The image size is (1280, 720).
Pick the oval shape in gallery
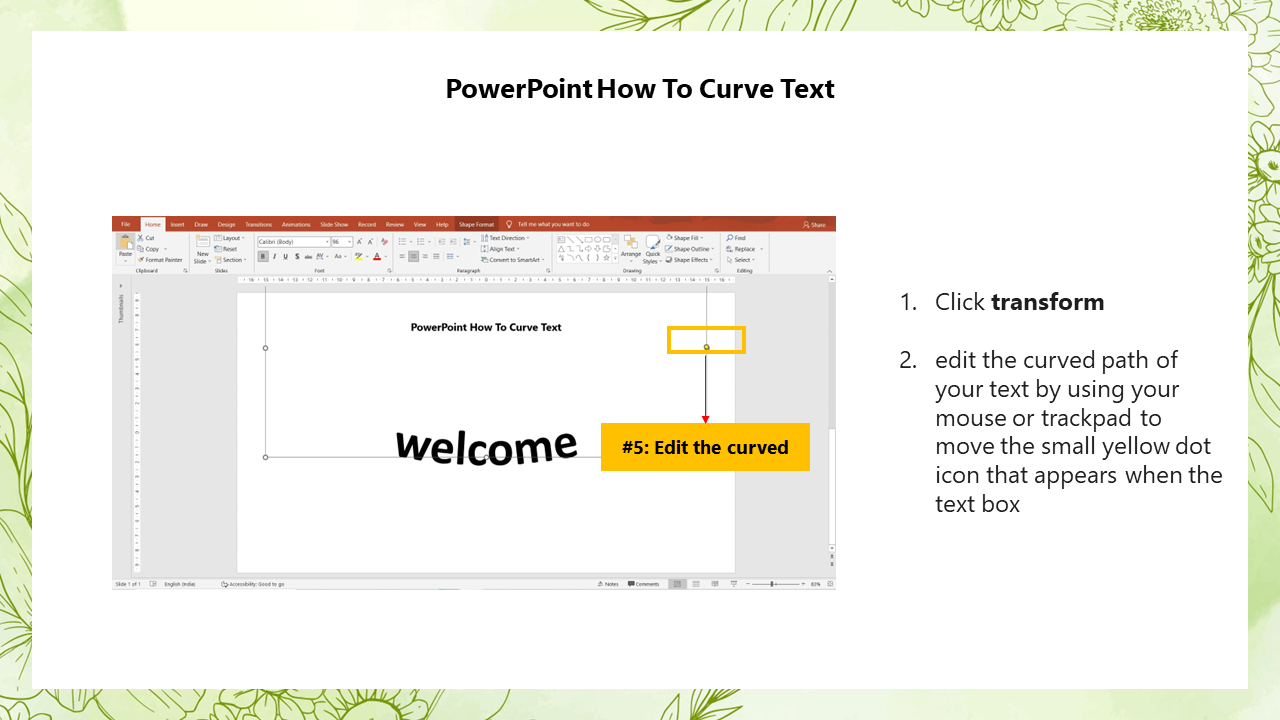tap(598, 239)
